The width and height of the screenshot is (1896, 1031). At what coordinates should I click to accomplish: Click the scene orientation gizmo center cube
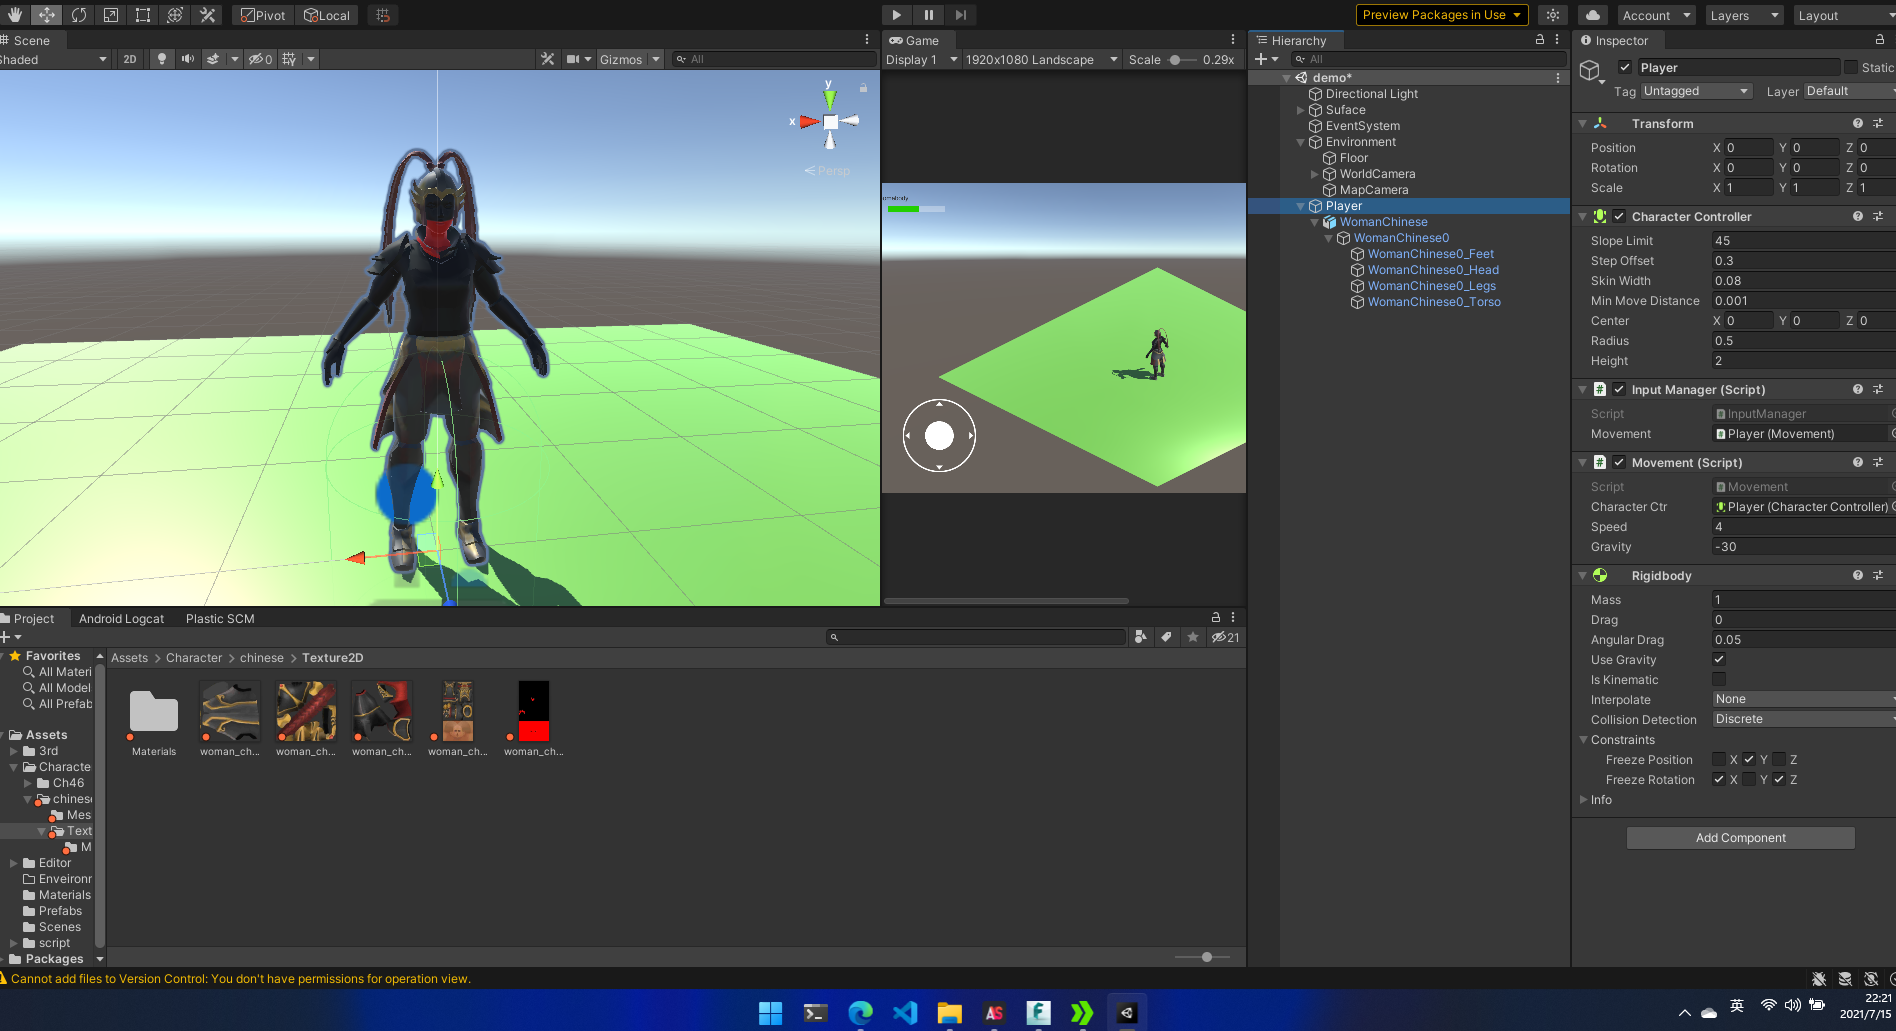click(x=830, y=122)
